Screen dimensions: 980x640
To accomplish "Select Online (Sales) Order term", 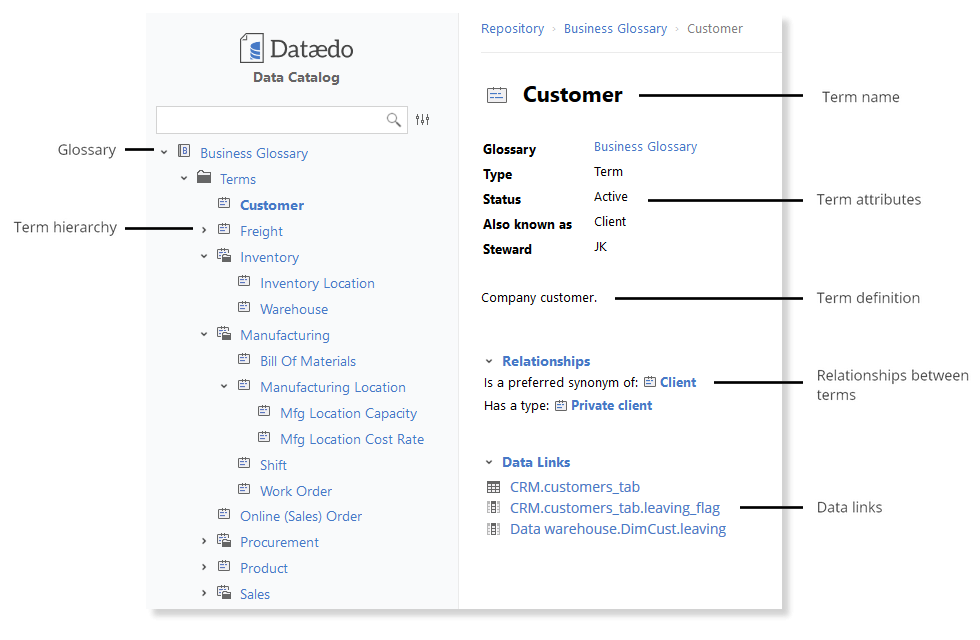I will 301,516.
